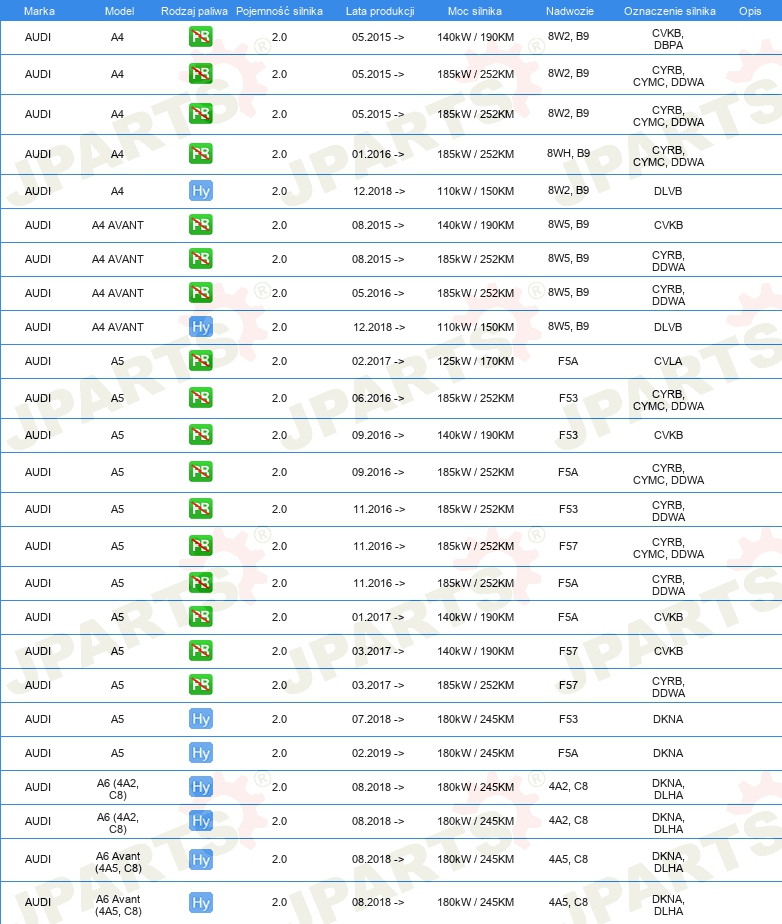Click the Opis column header
This screenshot has width=782, height=924.
(750, 11)
